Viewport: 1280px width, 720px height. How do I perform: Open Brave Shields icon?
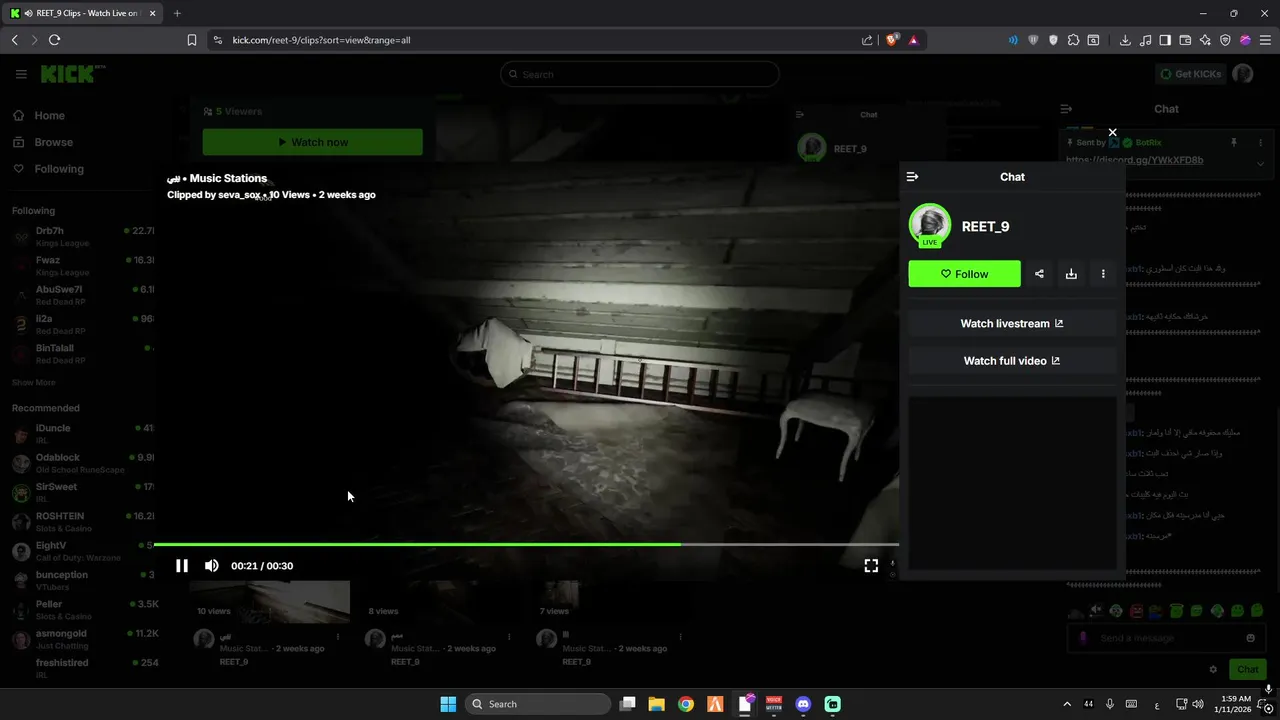point(892,40)
